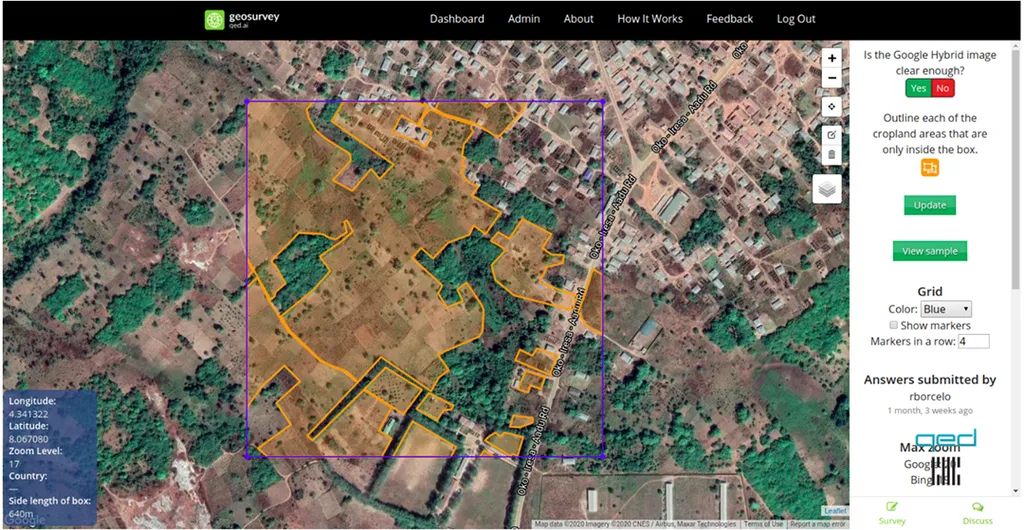Click the rborcelo username text
Image resolution: width=1024 pixels, height=530 pixels.
[x=930, y=396]
